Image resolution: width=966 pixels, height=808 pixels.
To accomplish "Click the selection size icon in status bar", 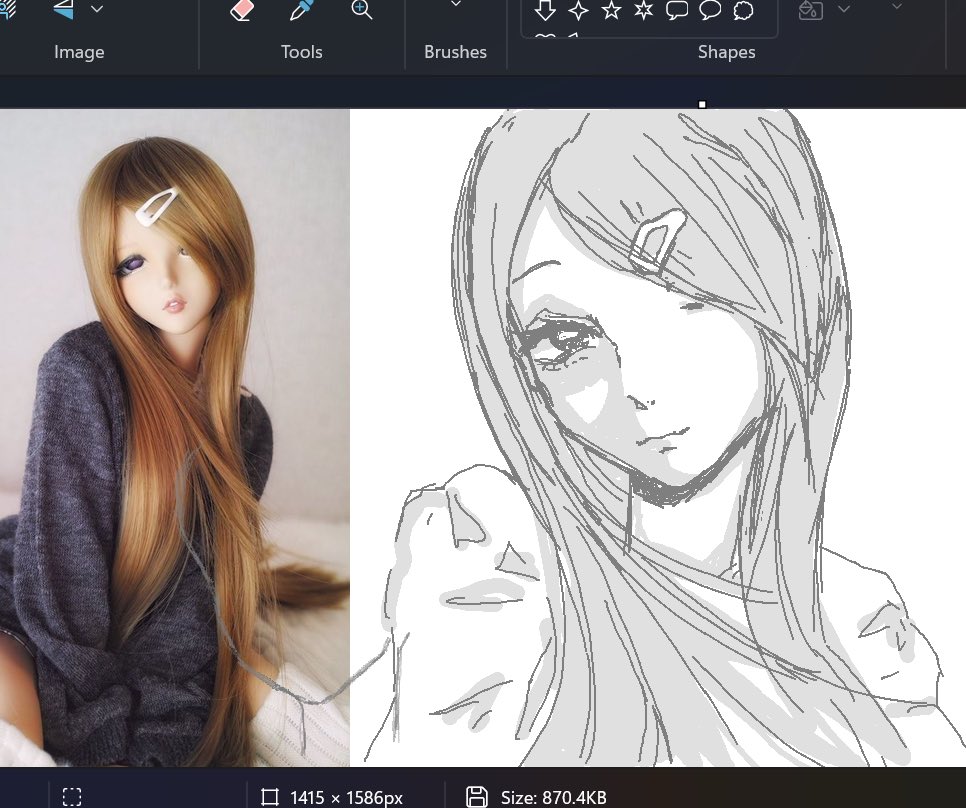I will (x=72, y=797).
